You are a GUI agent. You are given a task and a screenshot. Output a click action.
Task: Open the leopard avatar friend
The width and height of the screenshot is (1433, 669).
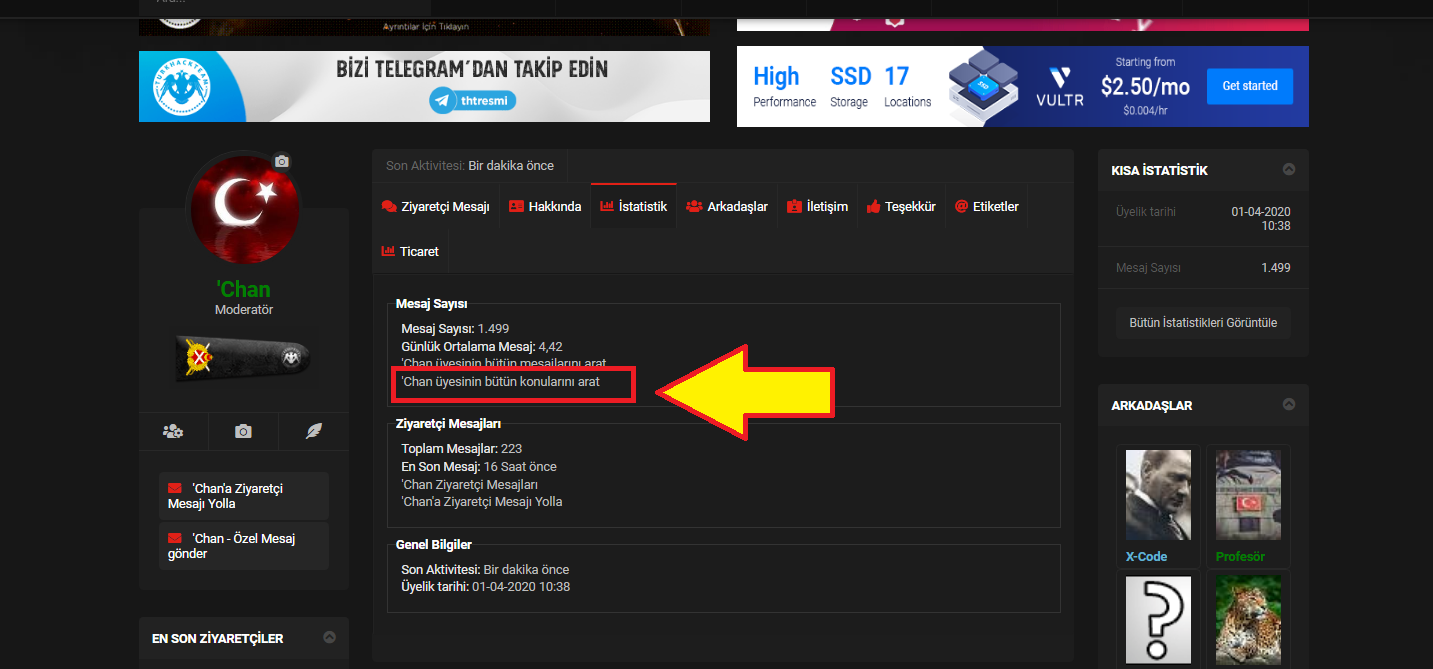point(1248,621)
